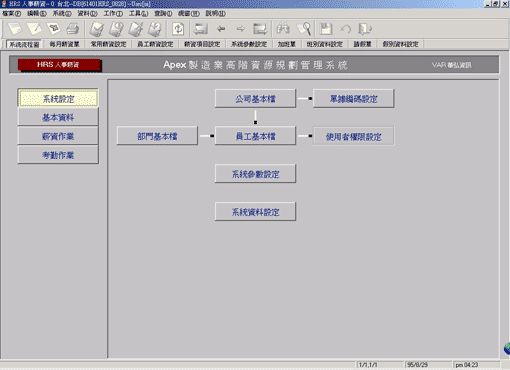Open the 查詢(I) menu
Viewport: 510px width, 370px height.
pyautogui.click(x=163, y=13)
